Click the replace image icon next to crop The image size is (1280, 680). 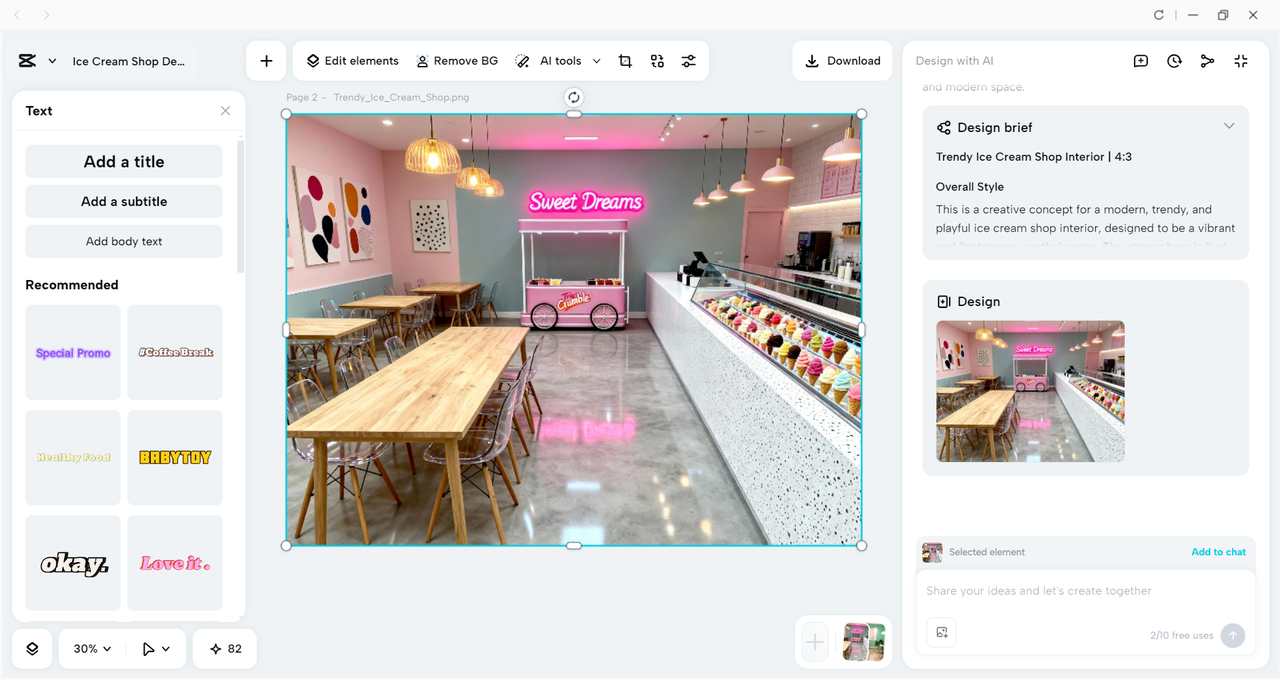tap(657, 60)
